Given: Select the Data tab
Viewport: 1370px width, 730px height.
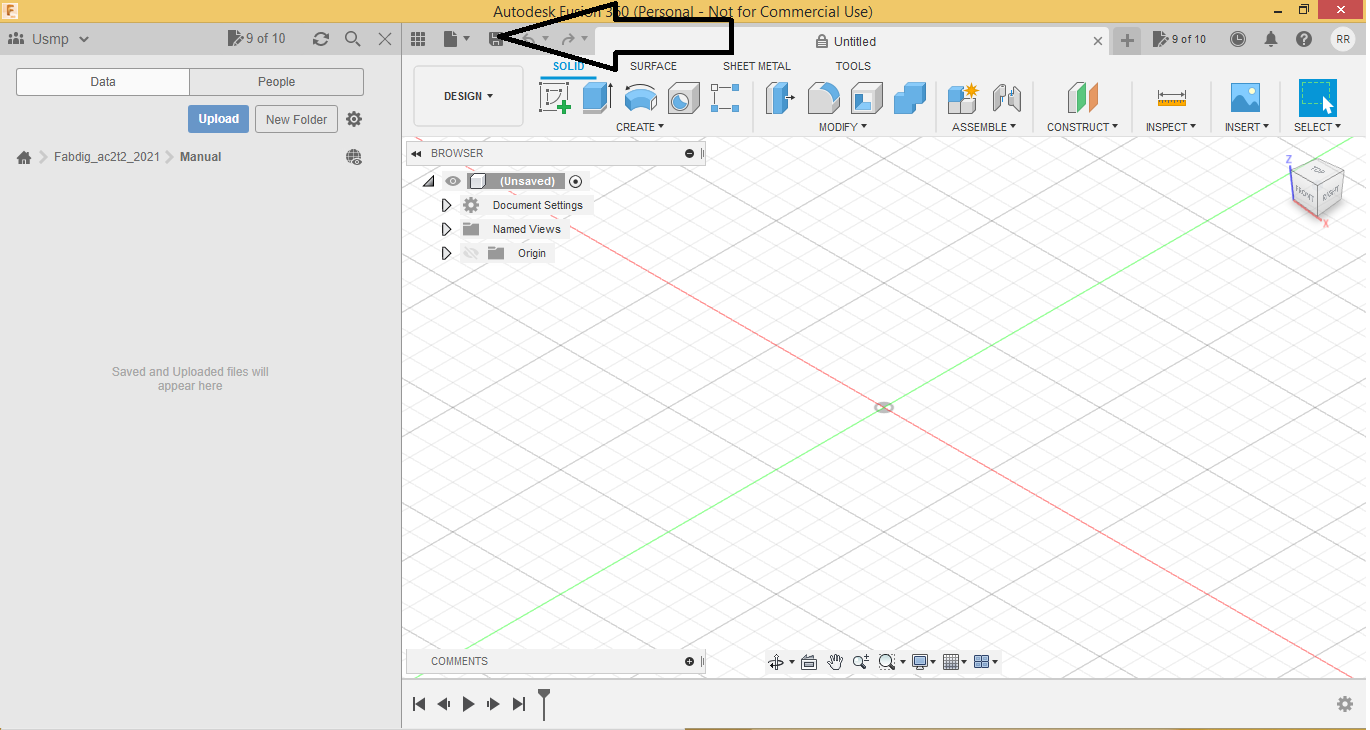Looking at the screenshot, I should (103, 82).
